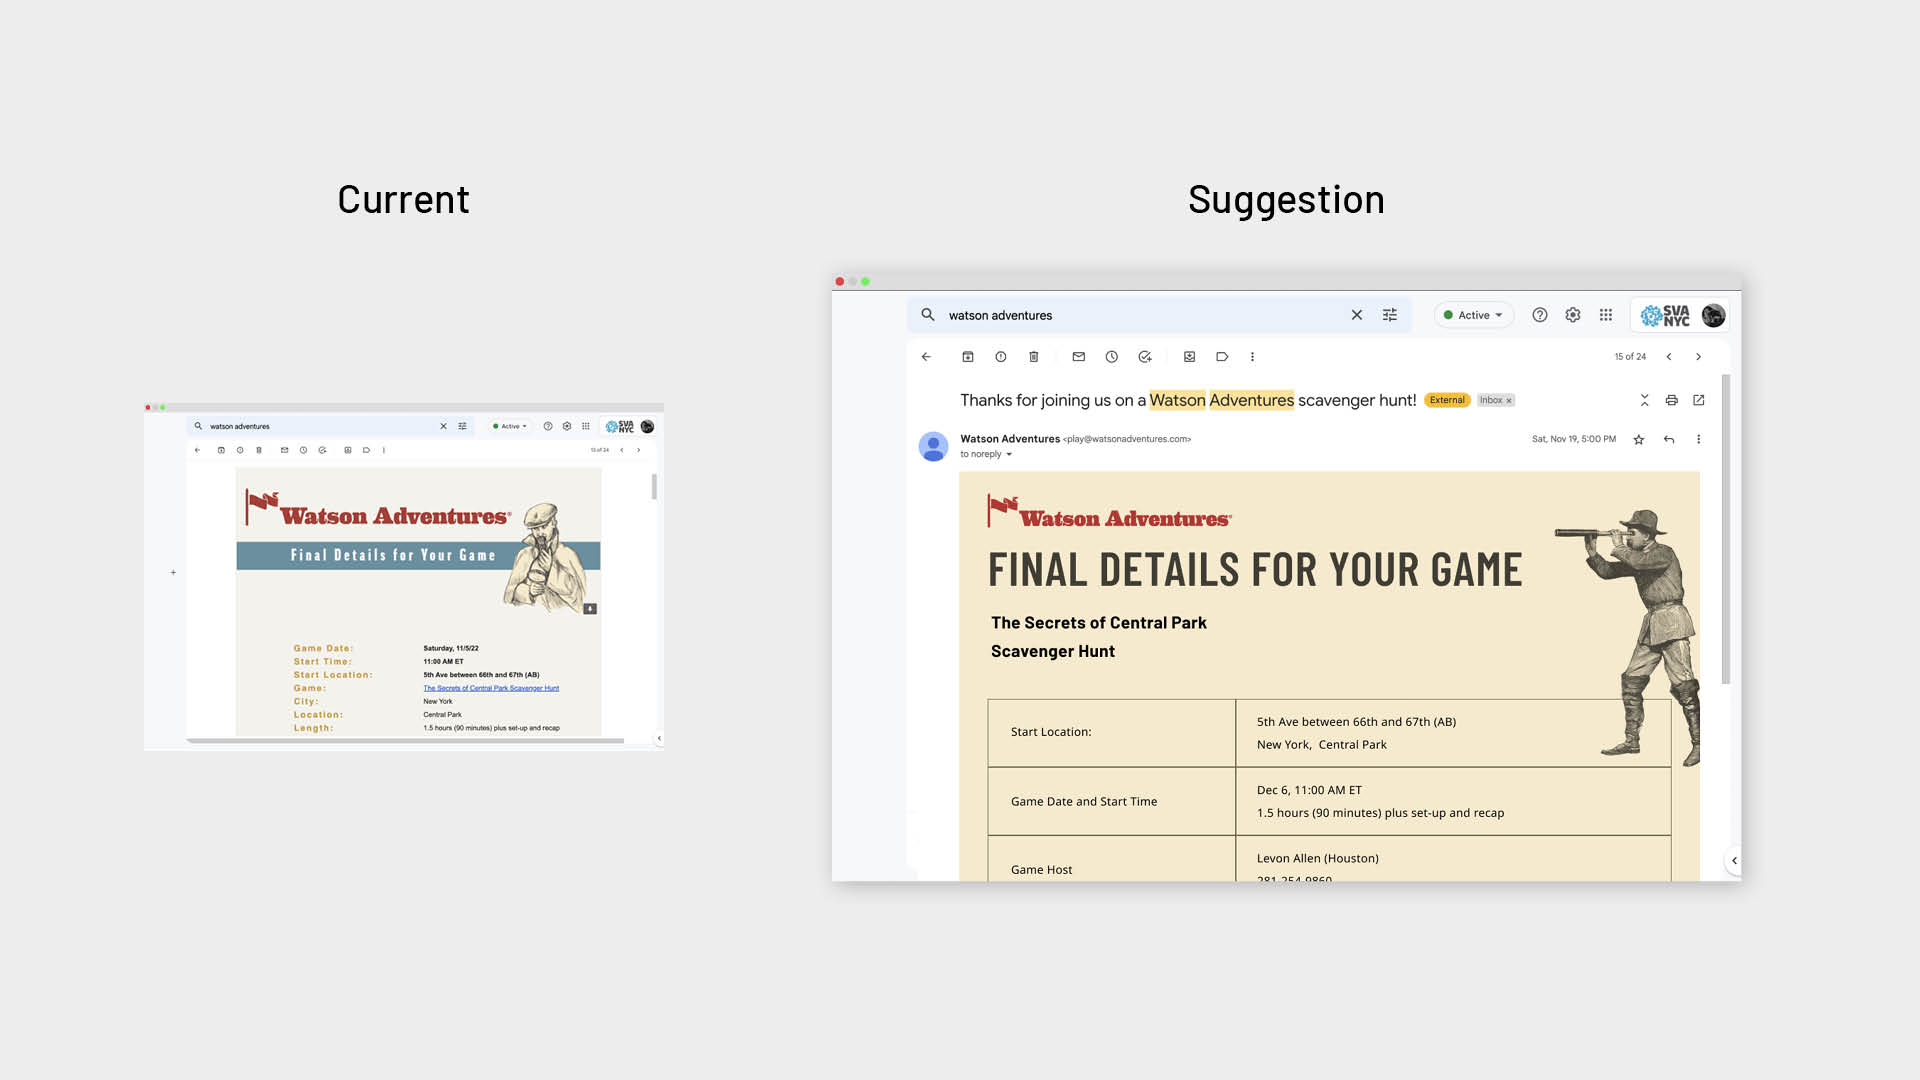
Task: Star the Watson Adventures email
Action: 1638,439
